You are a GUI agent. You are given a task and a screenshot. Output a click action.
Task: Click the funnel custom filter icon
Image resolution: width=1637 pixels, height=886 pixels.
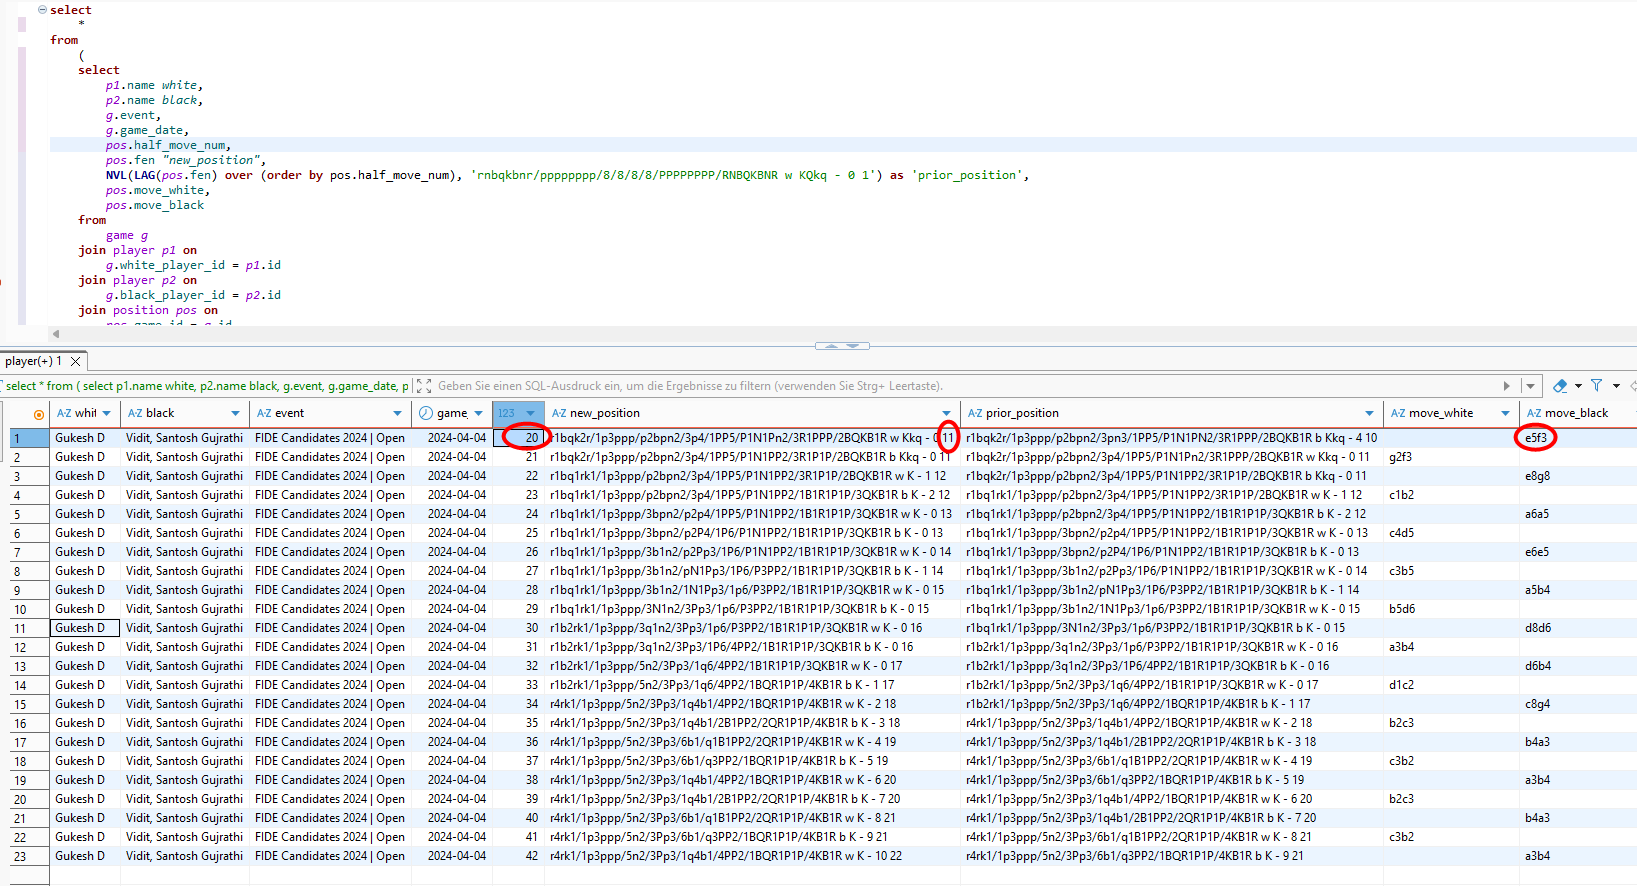pos(1597,386)
